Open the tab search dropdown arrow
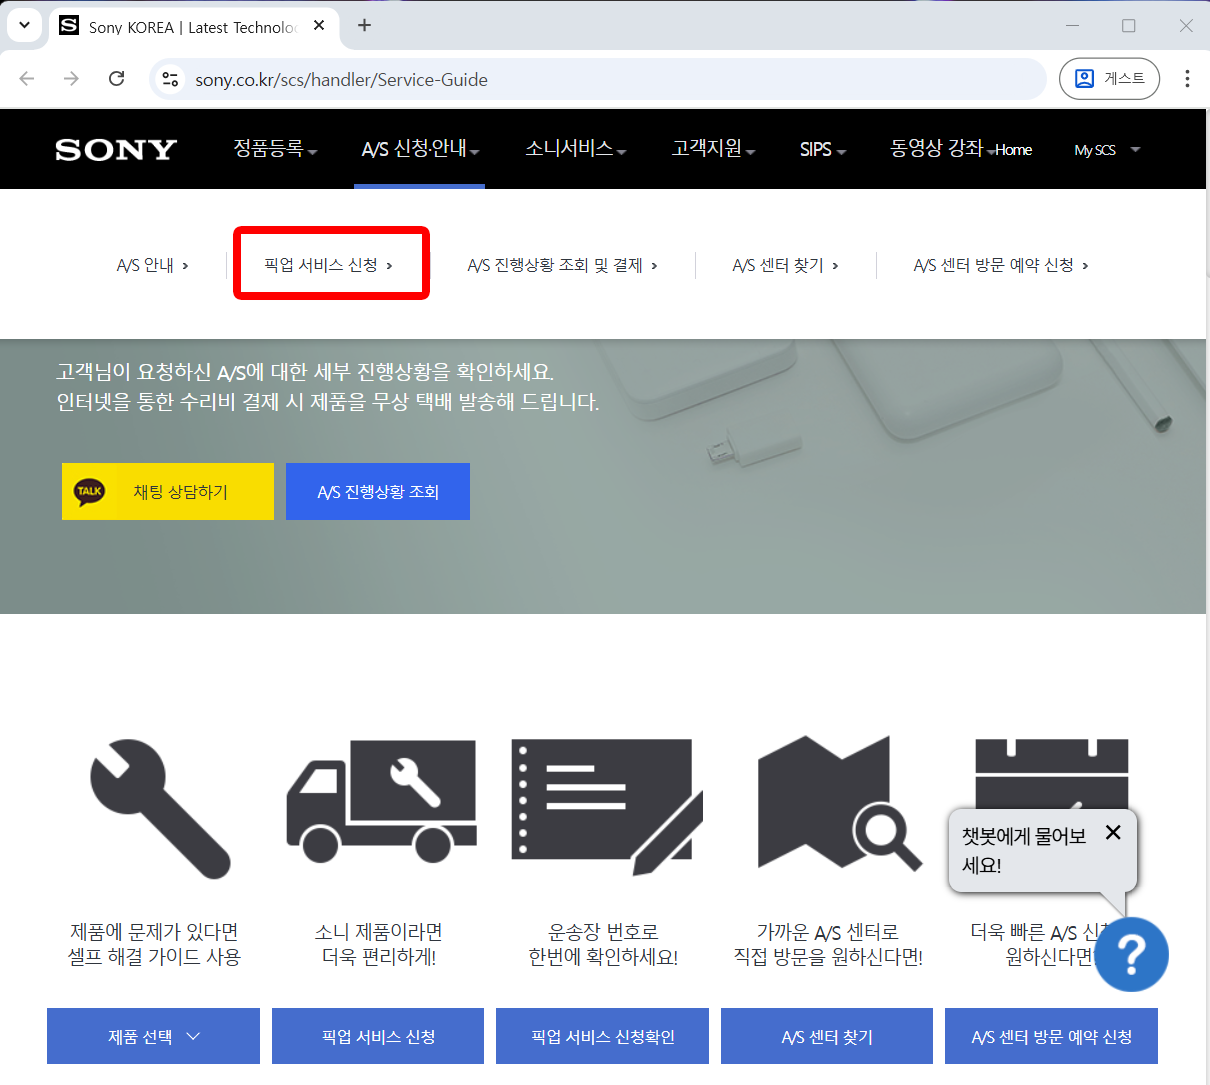This screenshot has width=1210, height=1085. (x=24, y=26)
